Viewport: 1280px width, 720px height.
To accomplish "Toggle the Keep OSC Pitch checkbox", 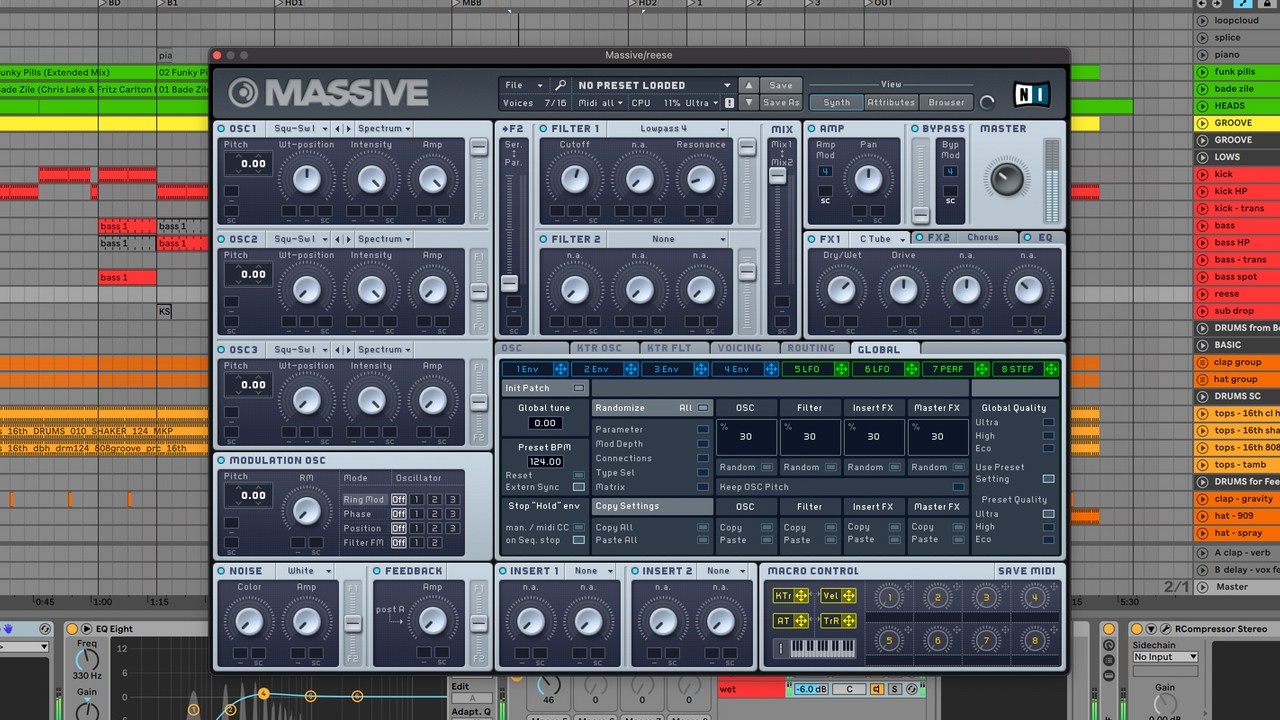I will coord(958,487).
